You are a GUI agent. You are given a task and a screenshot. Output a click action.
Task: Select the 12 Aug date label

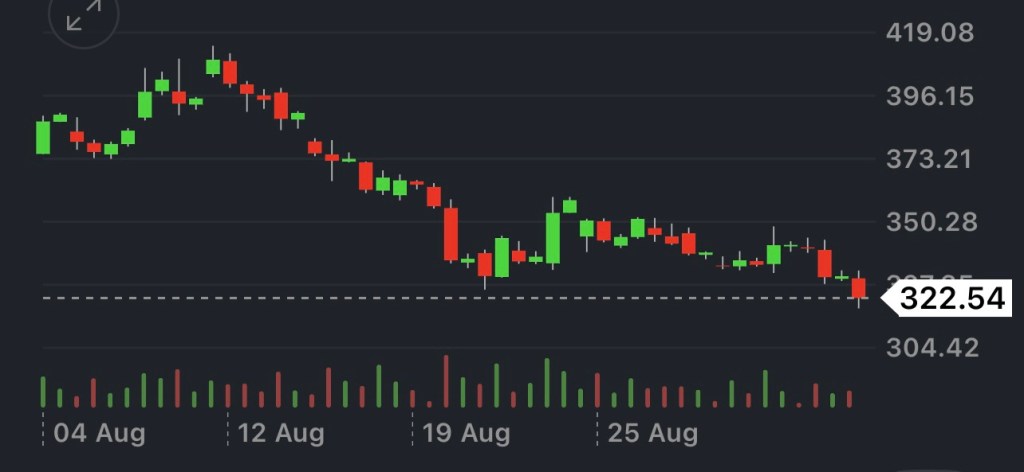pyautogui.click(x=280, y=434)
